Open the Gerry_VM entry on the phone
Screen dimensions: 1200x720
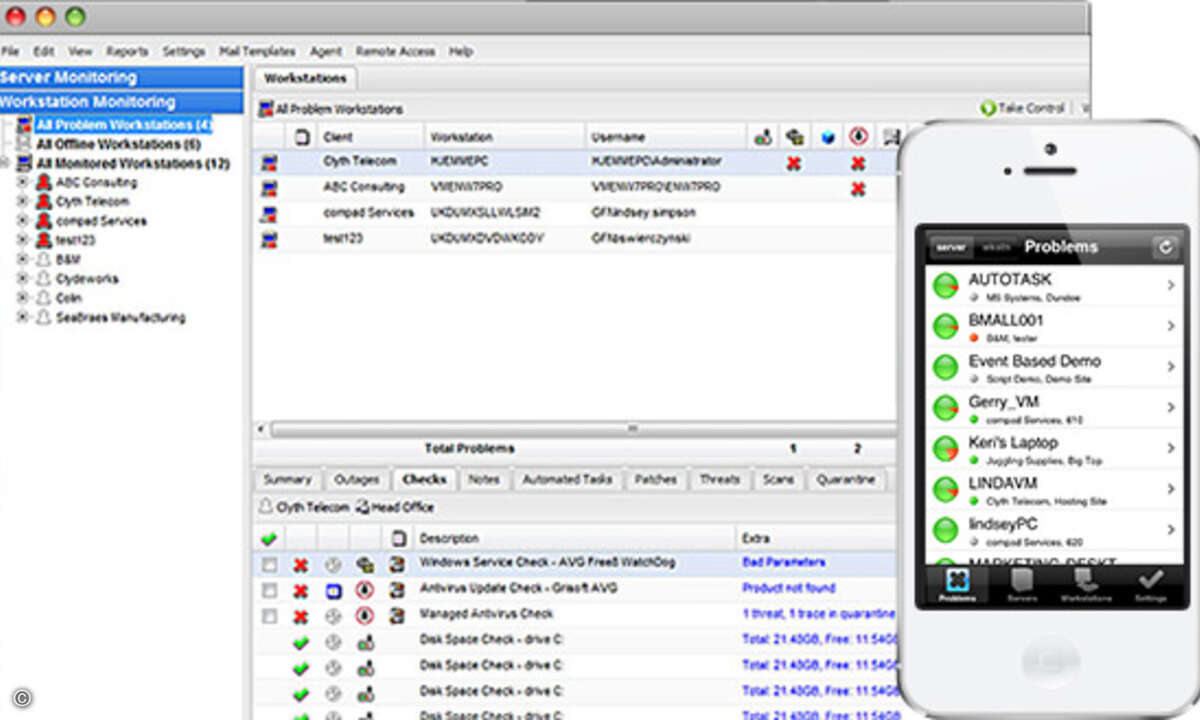click(1054, 408)
